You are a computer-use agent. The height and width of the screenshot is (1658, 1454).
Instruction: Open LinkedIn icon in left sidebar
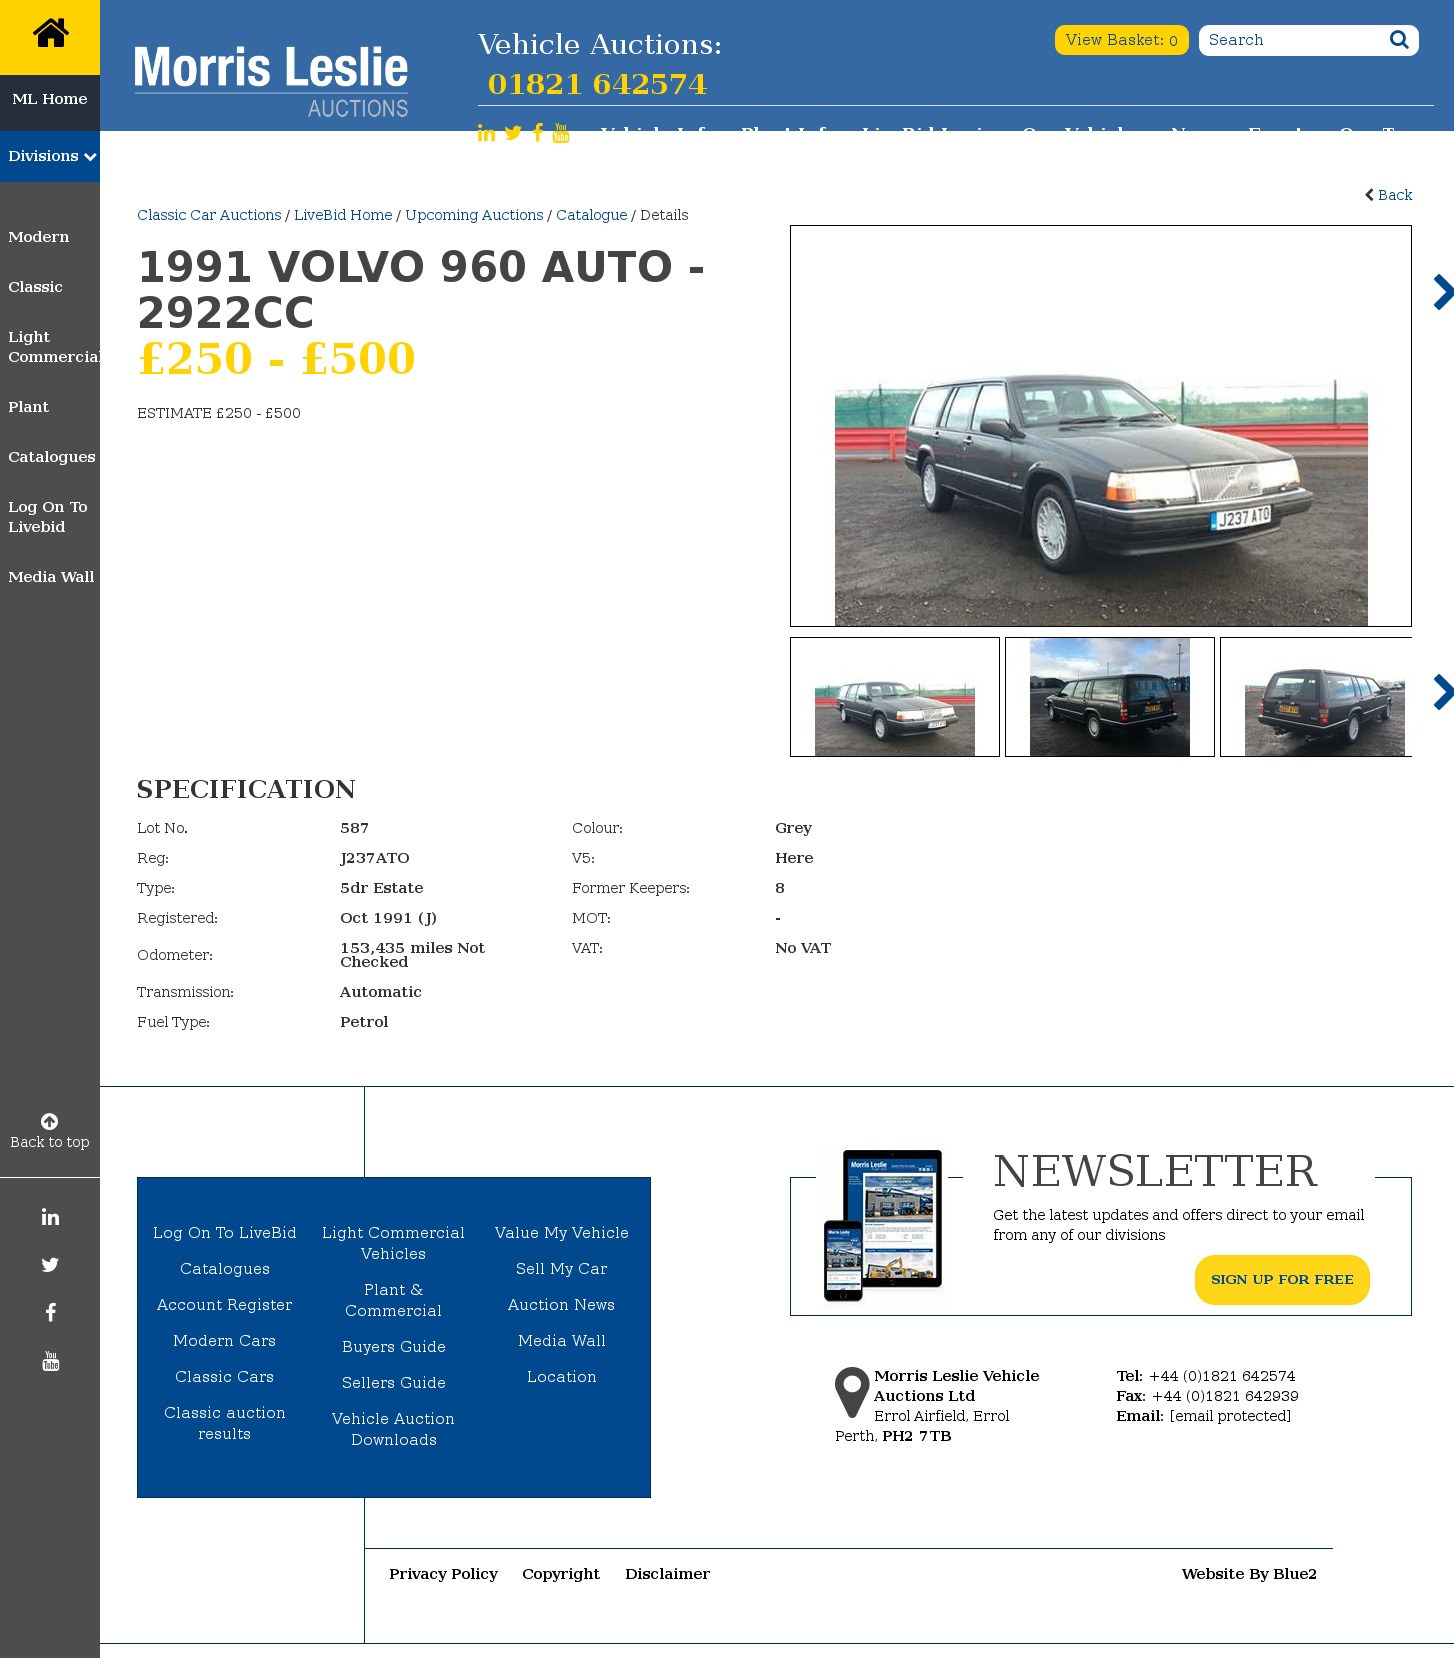point(50,1217)
